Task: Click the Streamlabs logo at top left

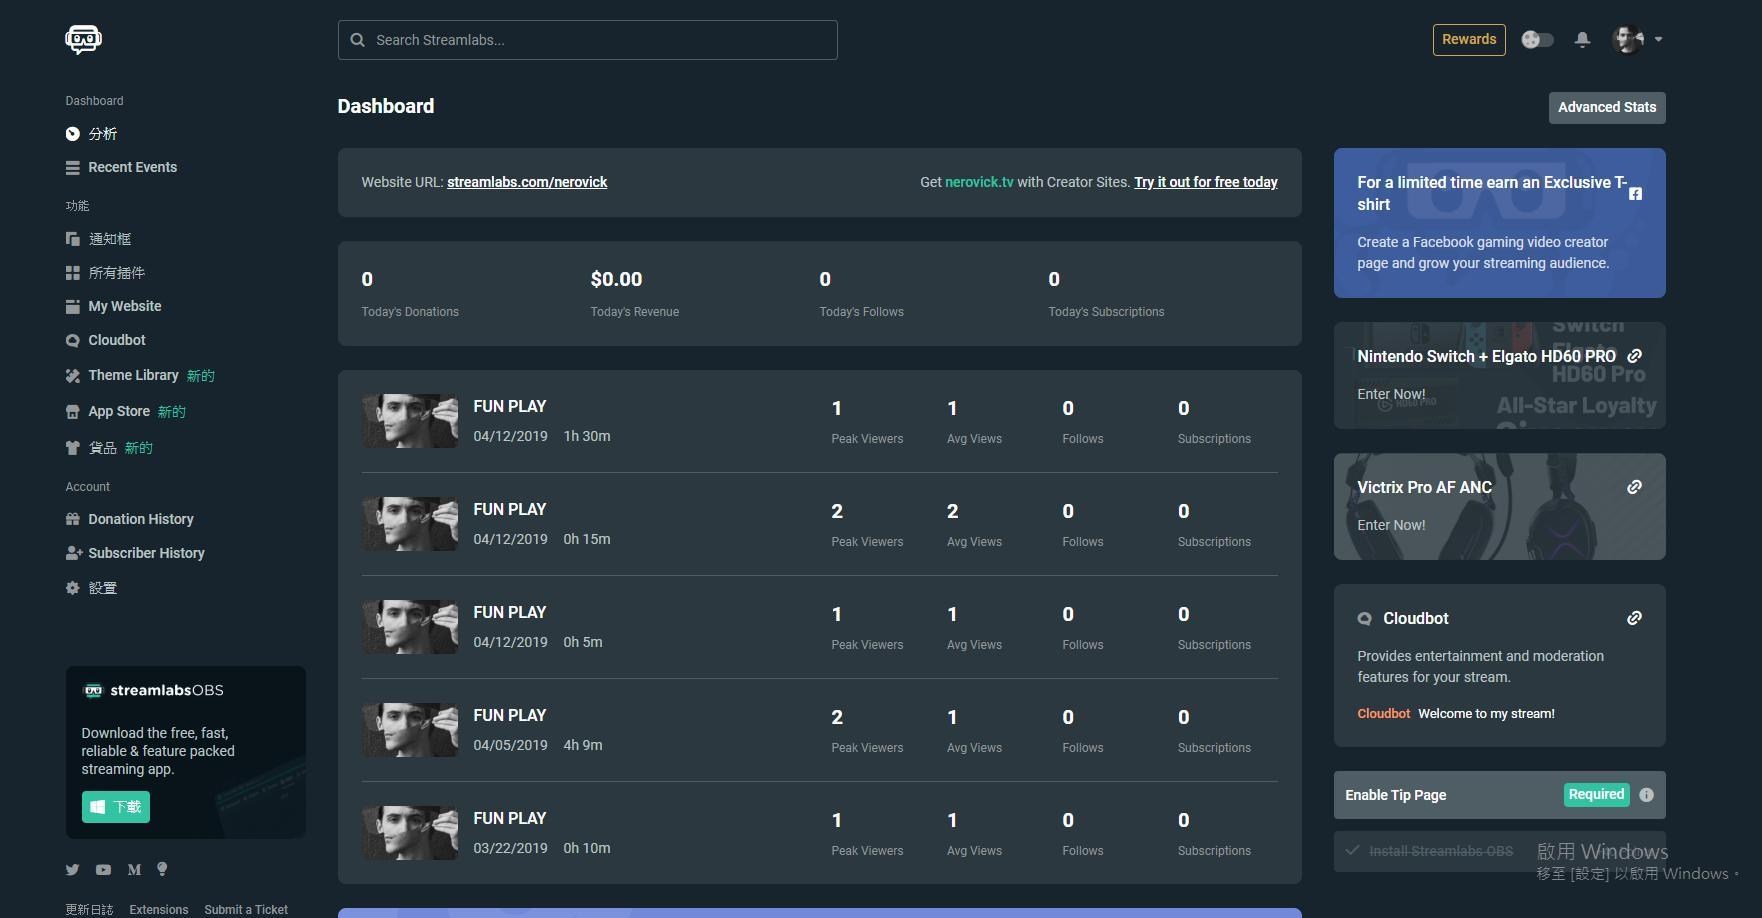Action: pos(83,38)
